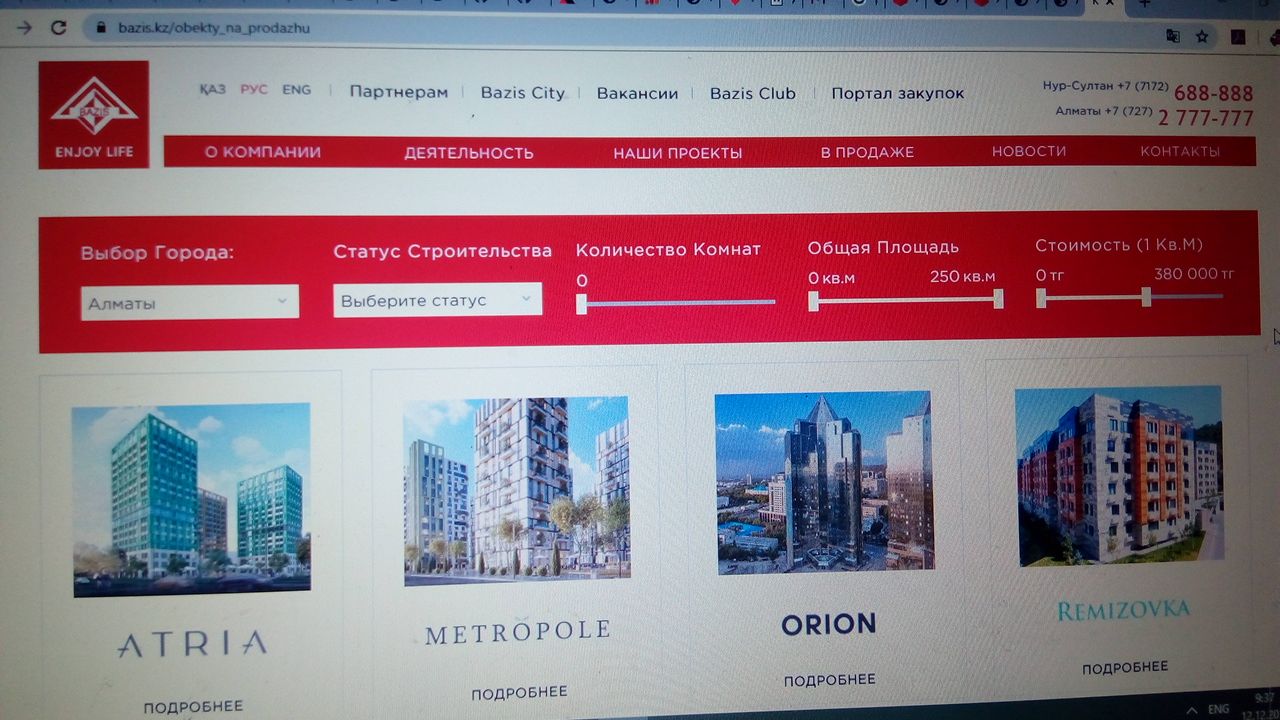Click the Bazis Enjoy Life logo
Screen dimensions: 1280x720
click(x=94, y=114)
